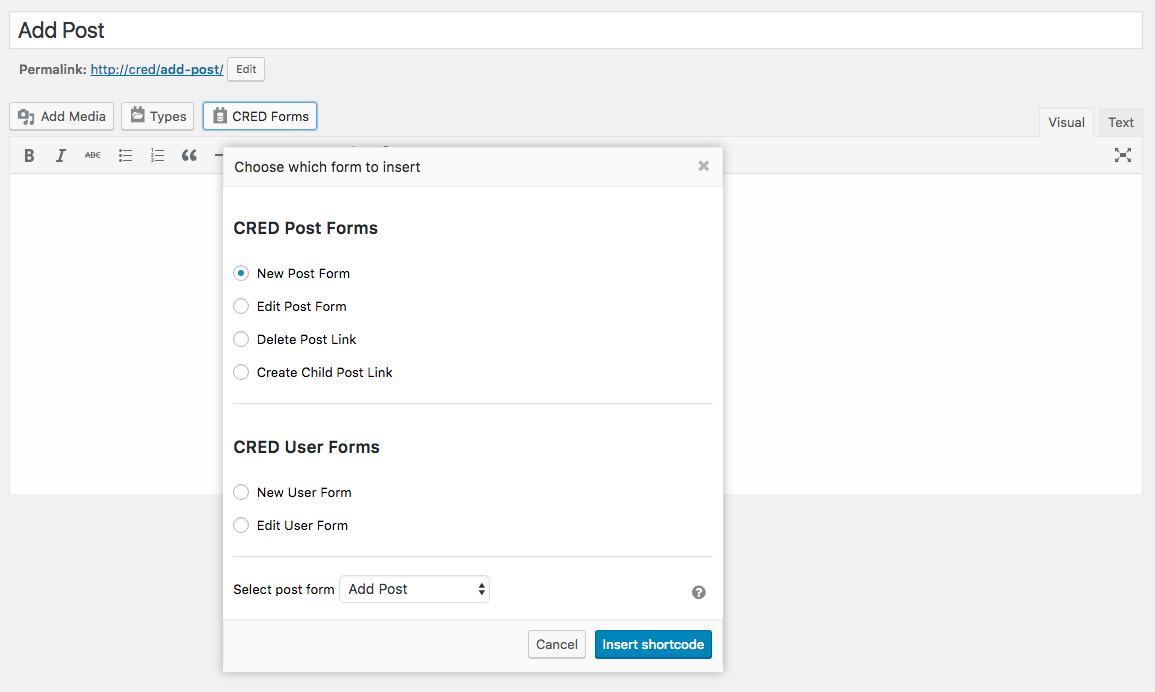
Task: Select the Edit Post Form option
Action: click(x=241, y=306)
